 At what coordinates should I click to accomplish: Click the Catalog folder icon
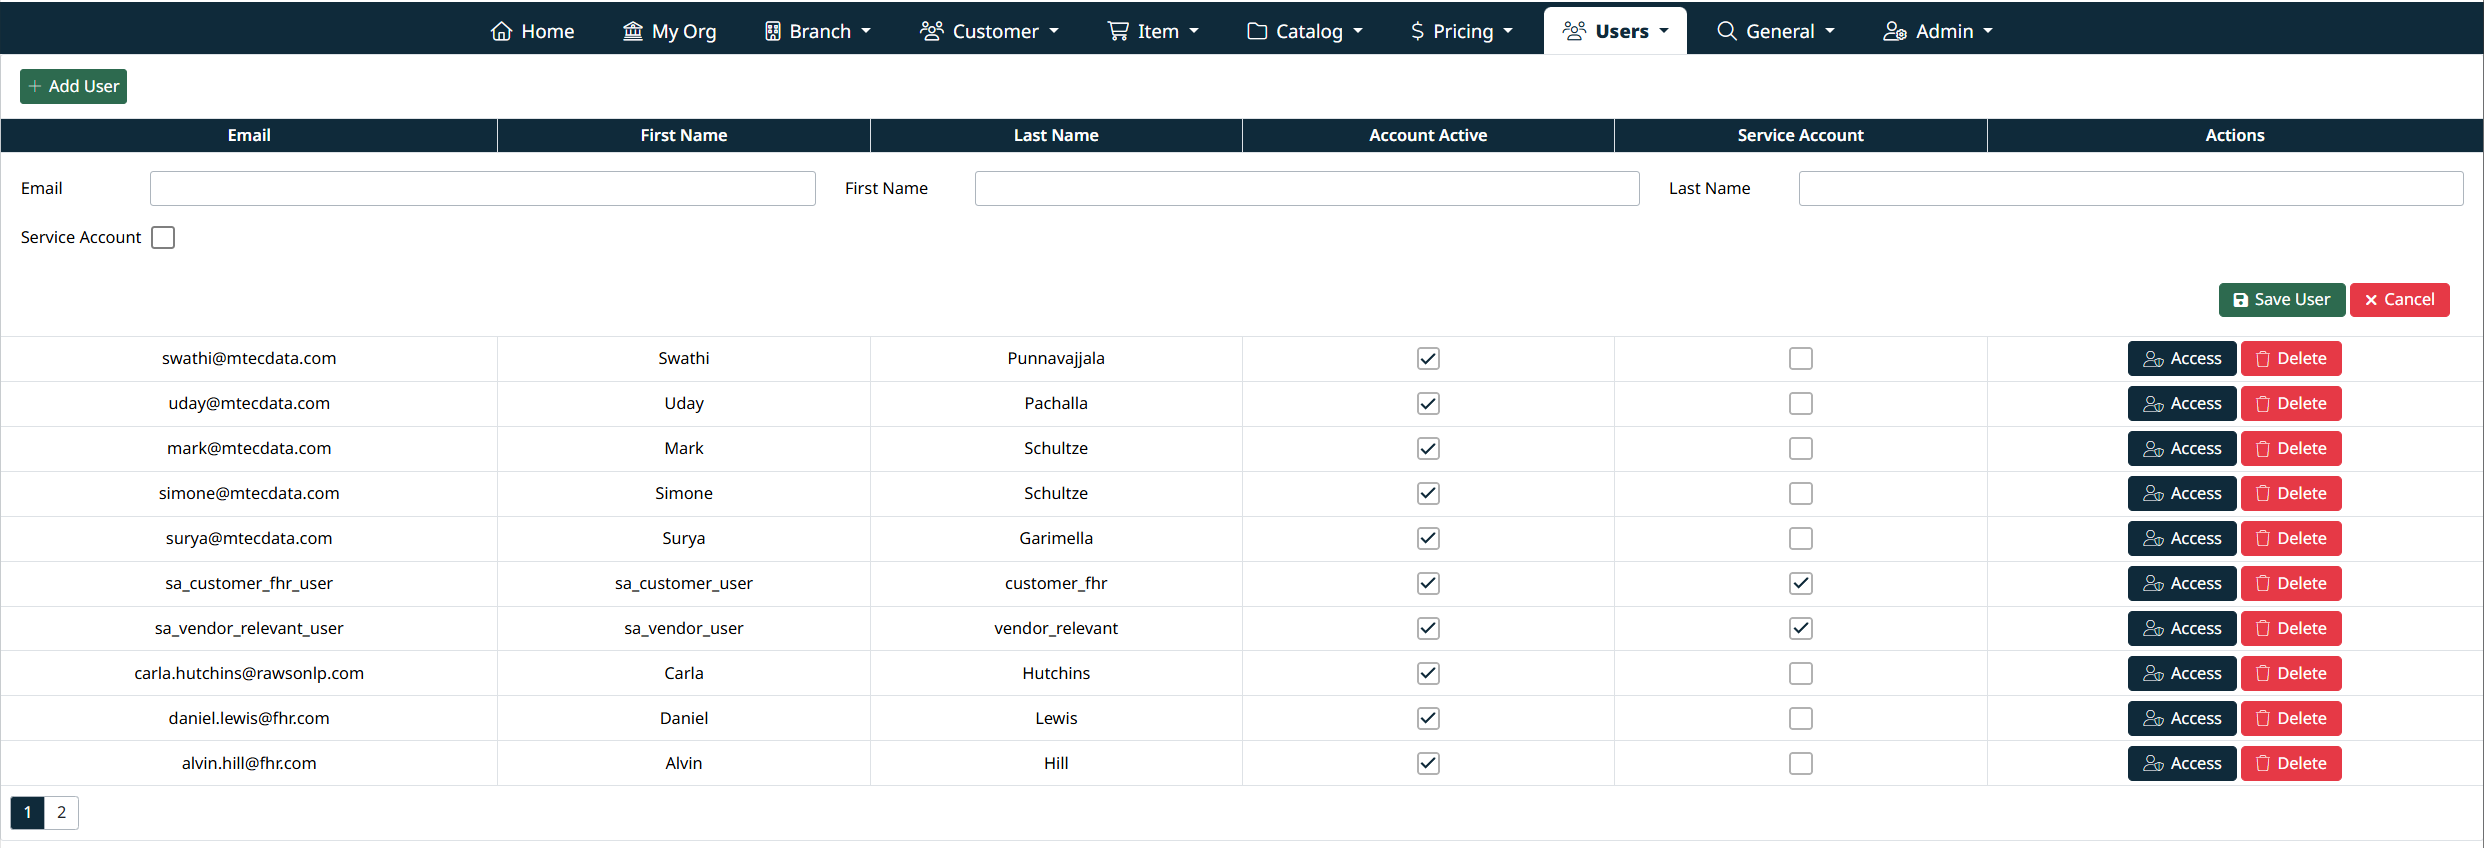[1256, 31]
